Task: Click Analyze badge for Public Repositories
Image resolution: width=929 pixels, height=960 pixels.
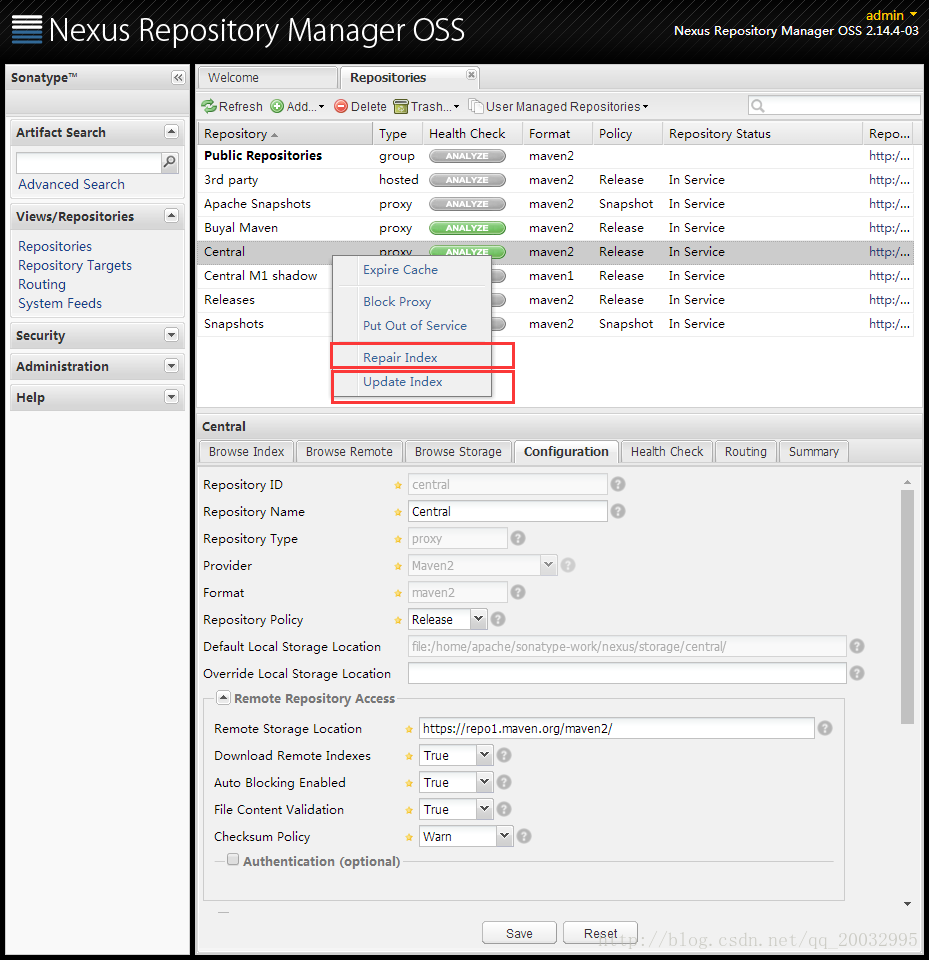Action: click(467, 156)
